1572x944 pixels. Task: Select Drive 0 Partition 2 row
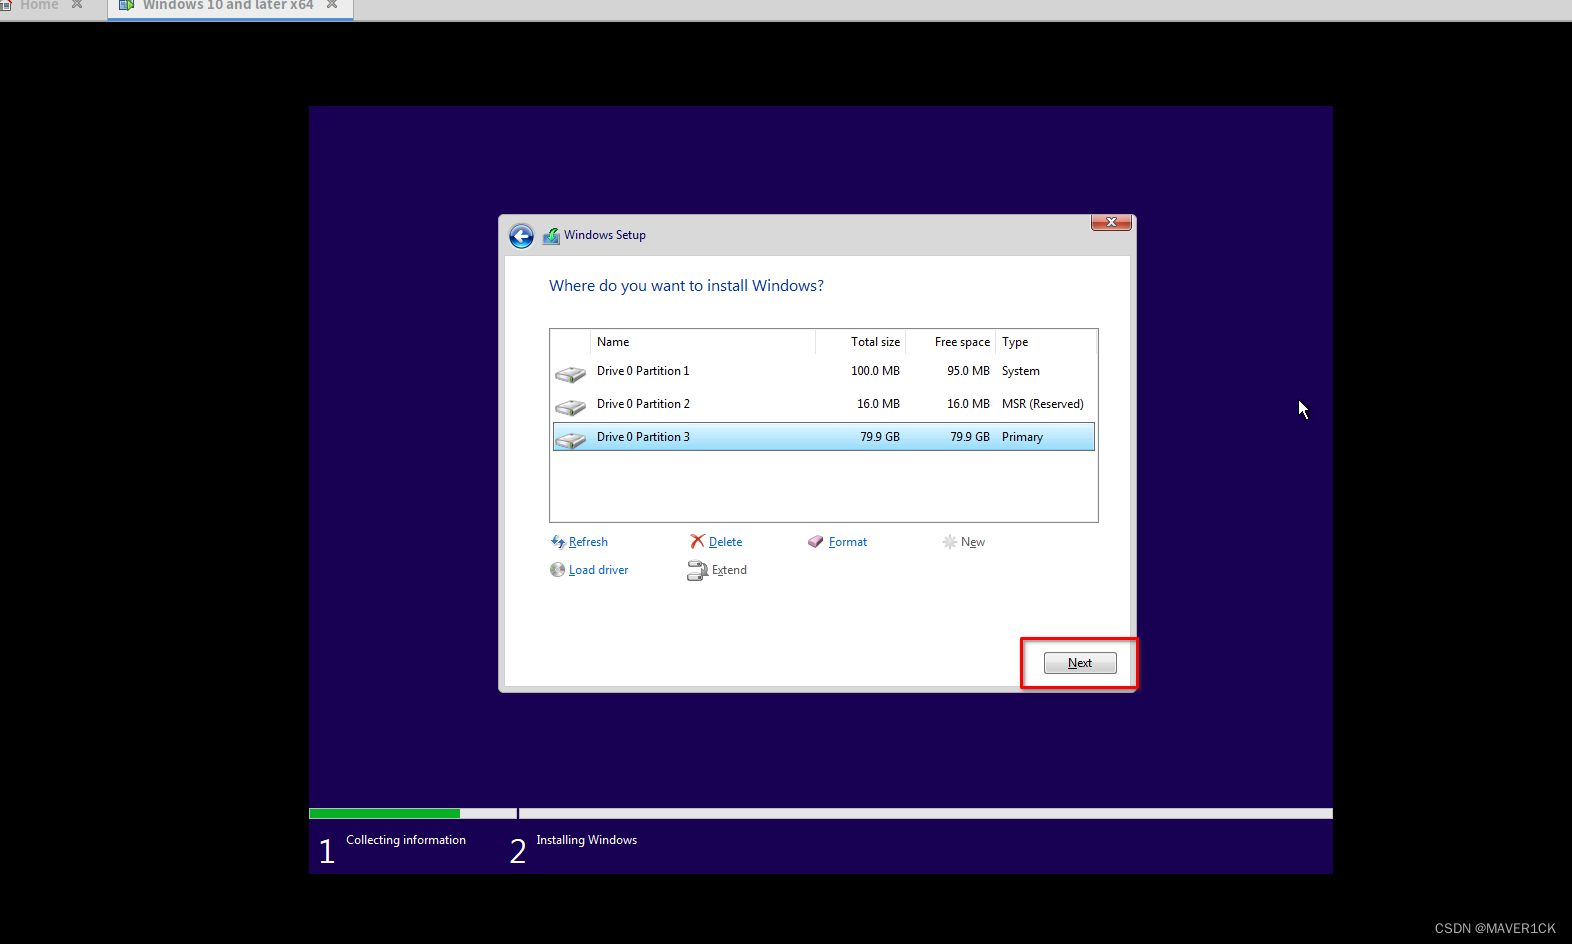tap(824, 404)
